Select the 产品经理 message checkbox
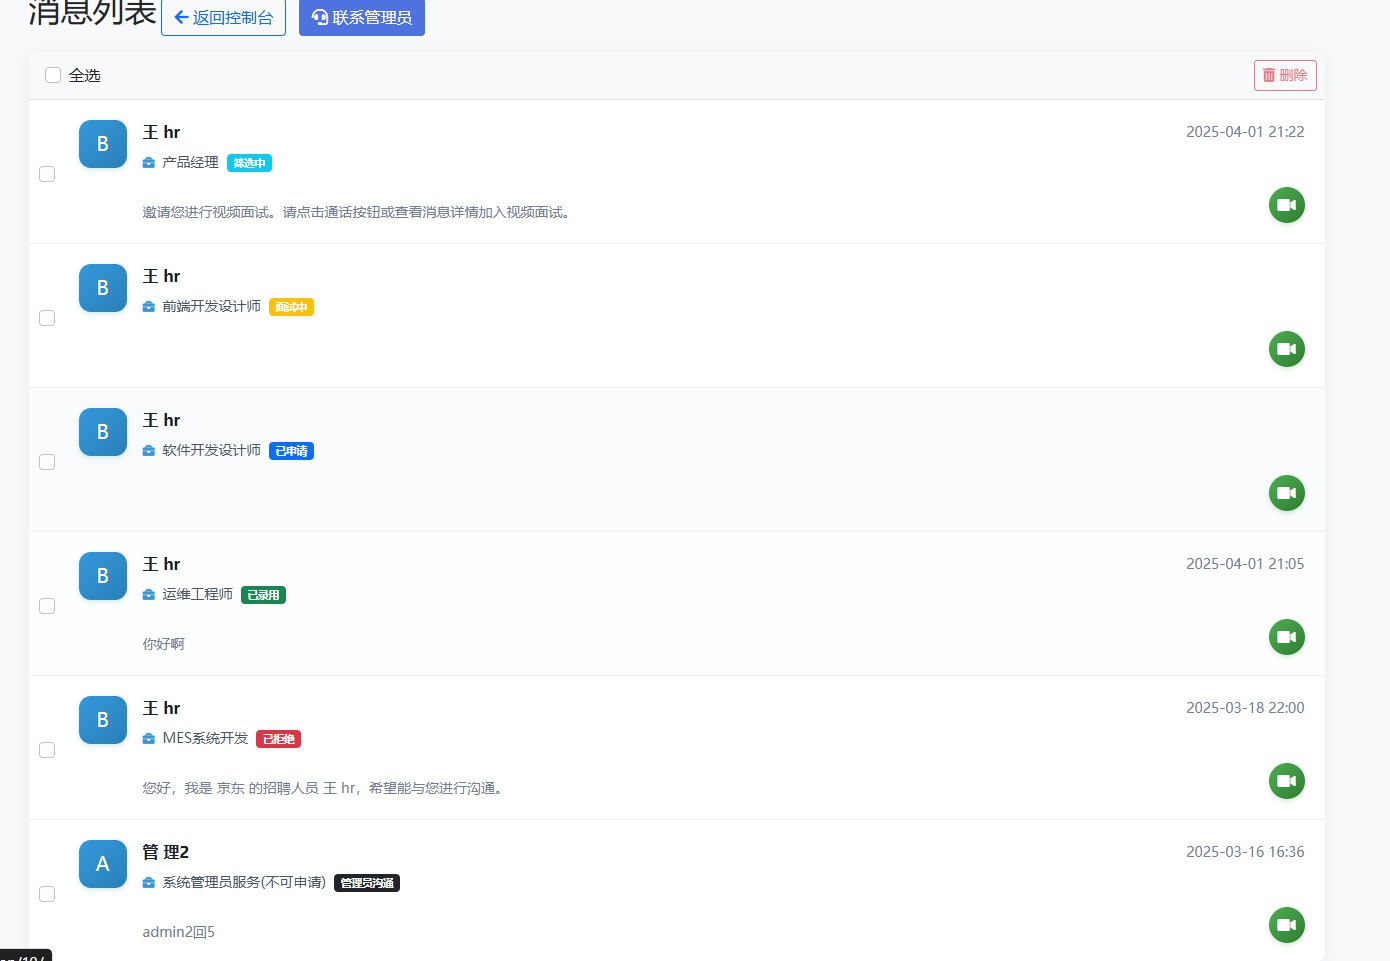1390x961 pixels. [x=47, y=174]
